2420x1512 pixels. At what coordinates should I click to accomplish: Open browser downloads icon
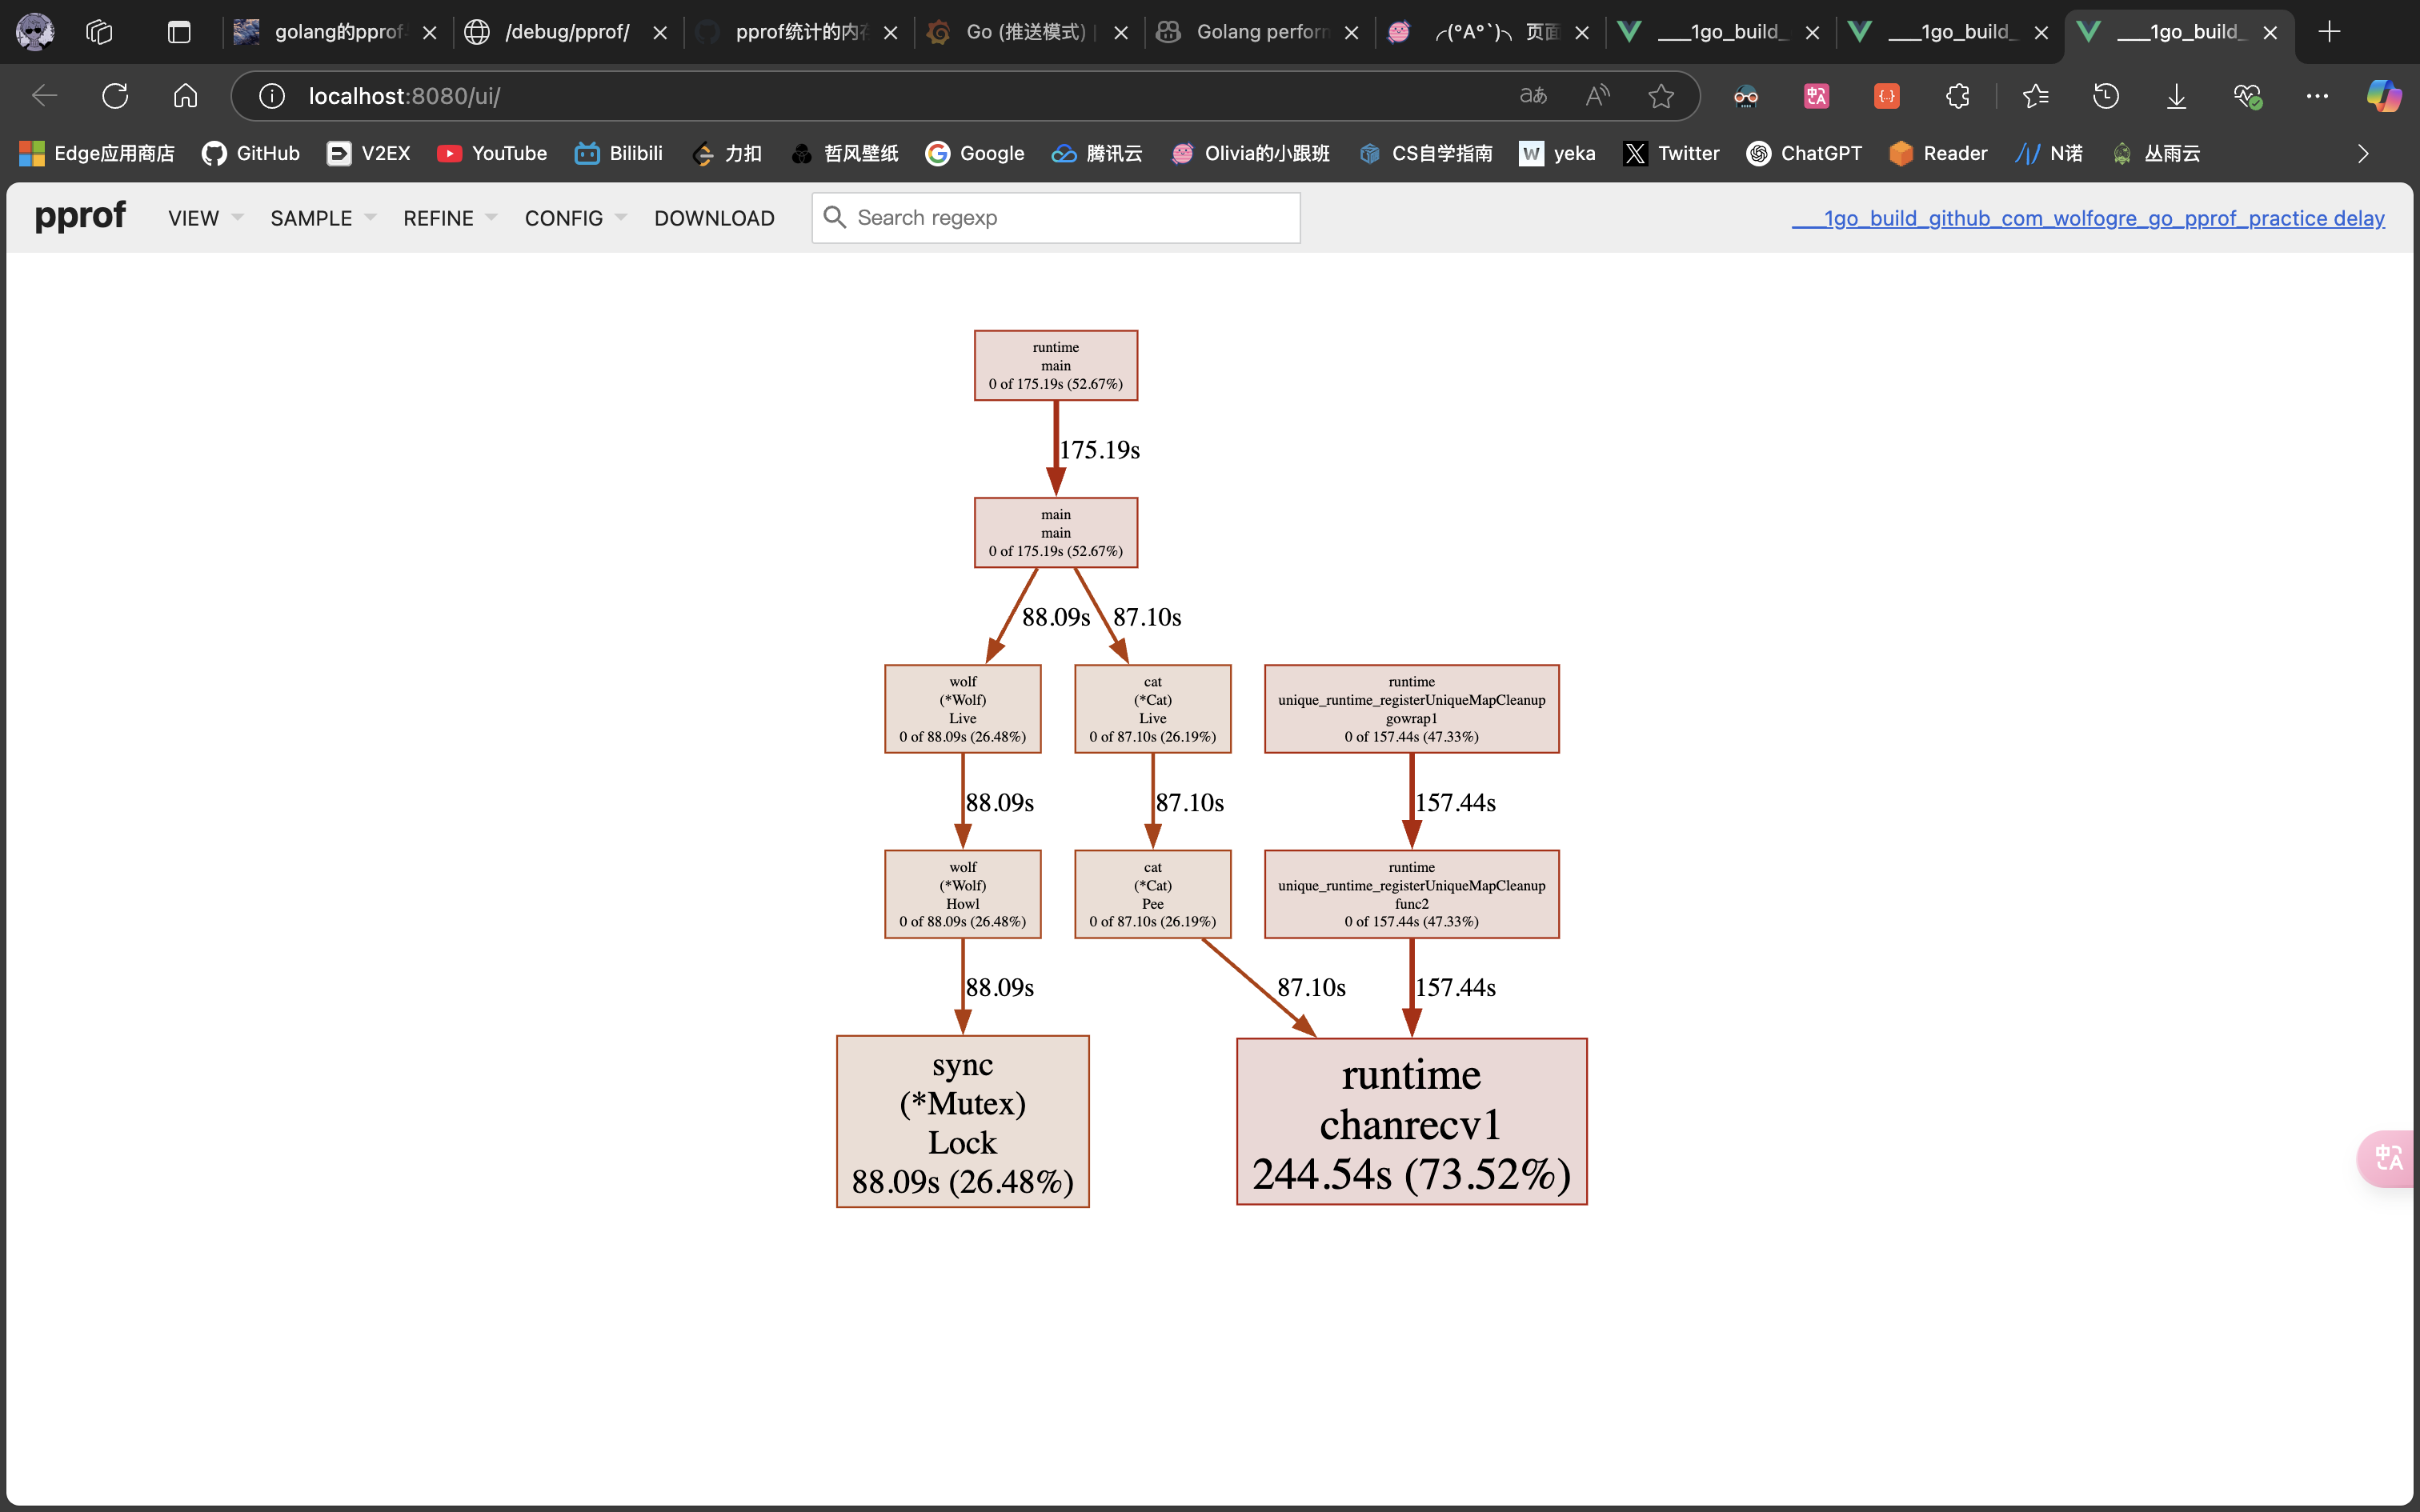tap(2176, 96)
